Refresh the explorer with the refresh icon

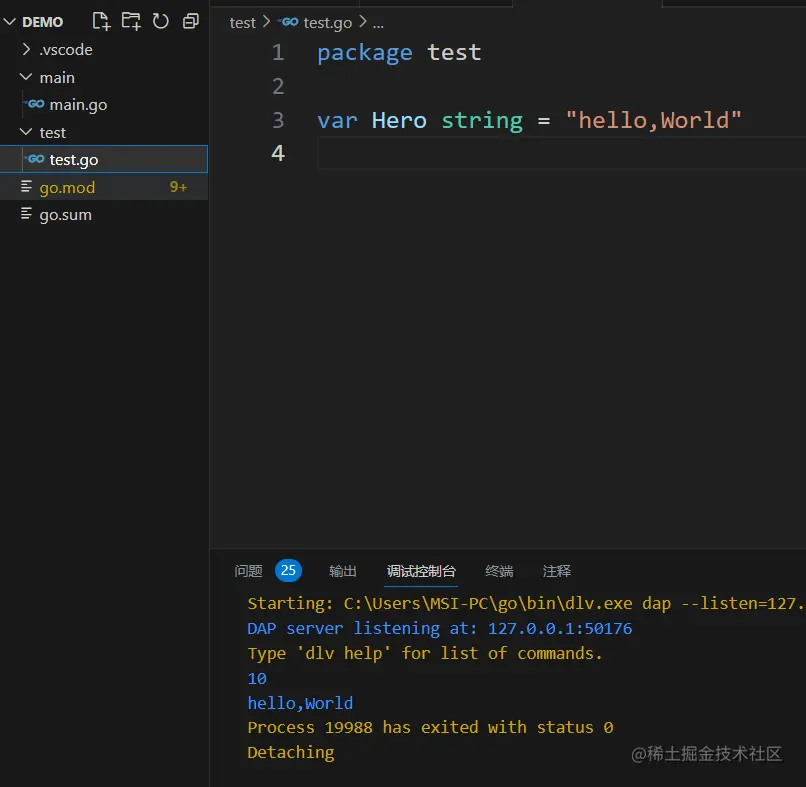(x=160, y=21)
